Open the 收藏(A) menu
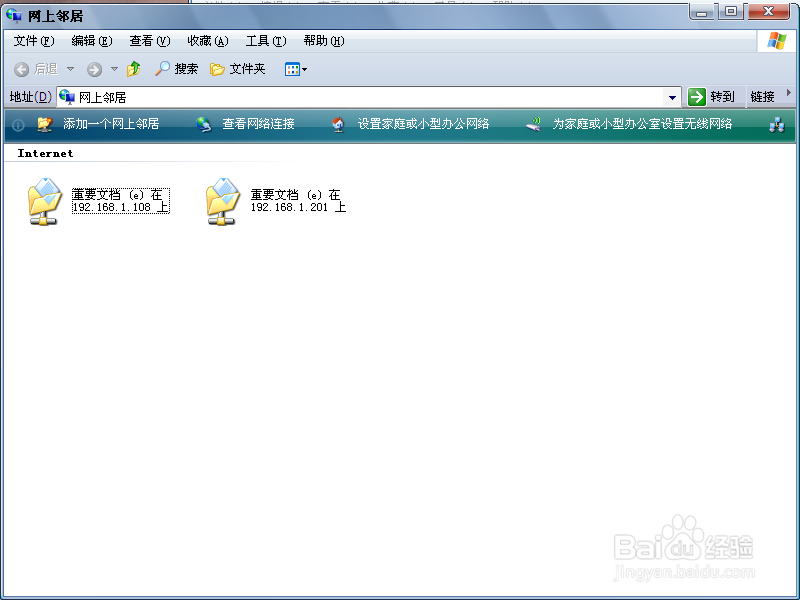Screen dimensions: 800x600 (x=208, y=41)
